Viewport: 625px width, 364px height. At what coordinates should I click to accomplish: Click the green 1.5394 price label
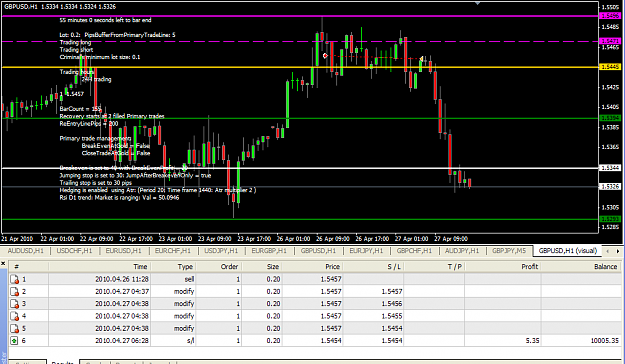pos(610,118)
